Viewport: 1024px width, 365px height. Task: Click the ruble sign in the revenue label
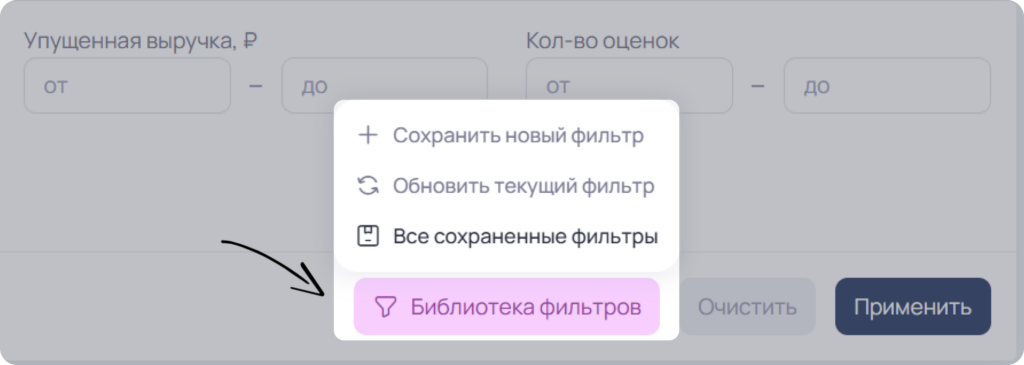point(249,41)
